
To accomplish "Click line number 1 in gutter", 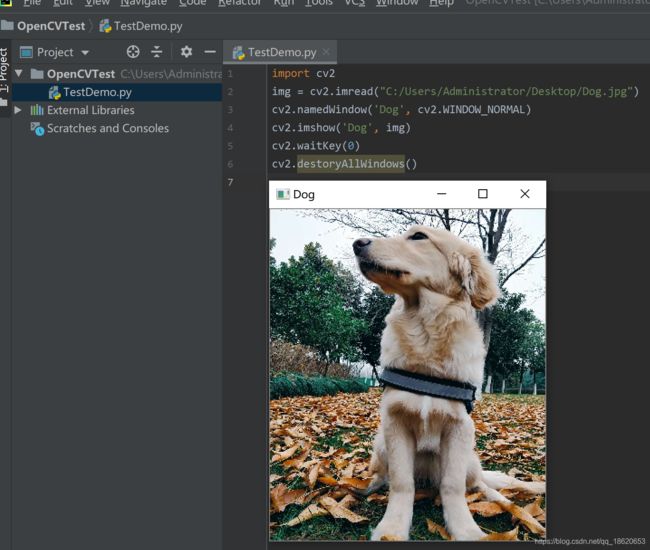I will (230, 74).
